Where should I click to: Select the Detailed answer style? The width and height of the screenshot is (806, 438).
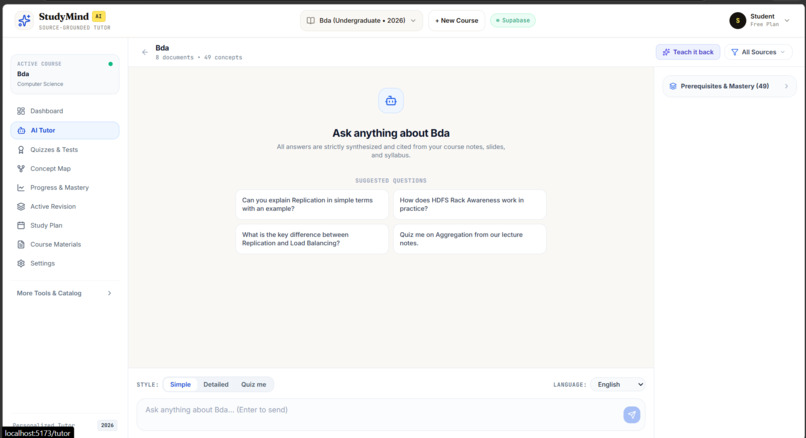216,385
